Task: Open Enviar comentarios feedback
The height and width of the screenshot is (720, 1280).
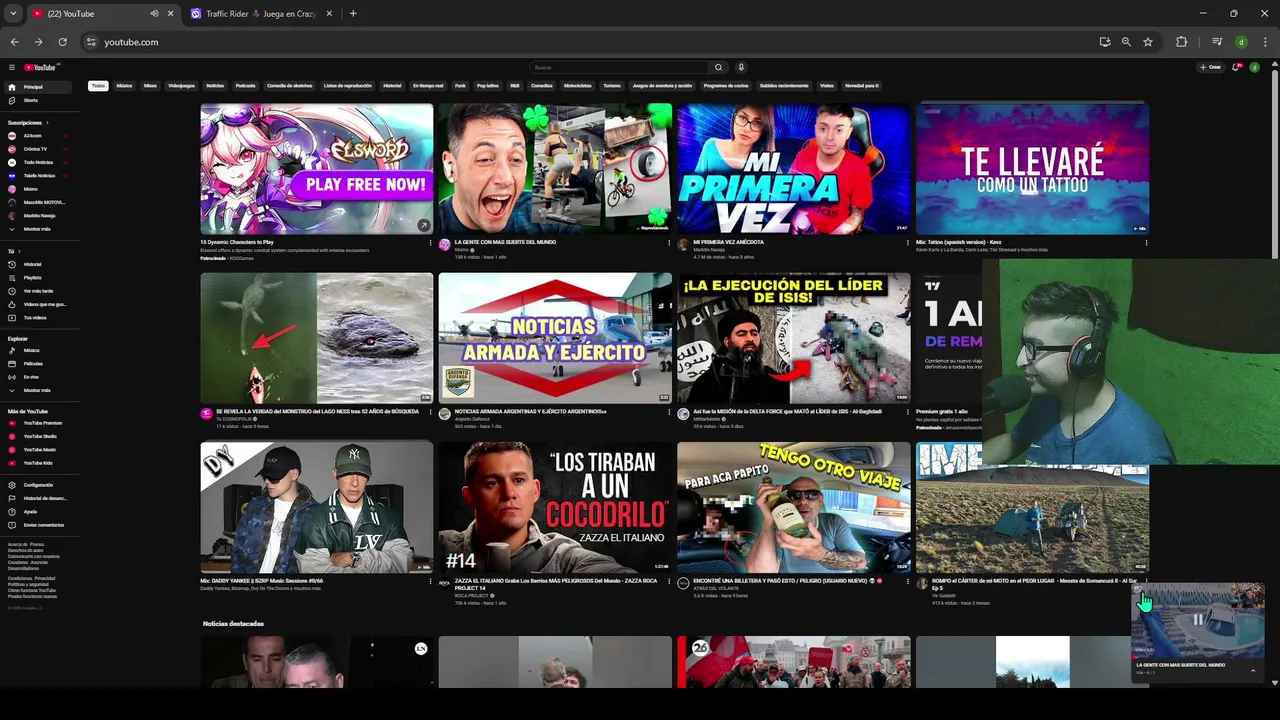Action: pos(38,524)
